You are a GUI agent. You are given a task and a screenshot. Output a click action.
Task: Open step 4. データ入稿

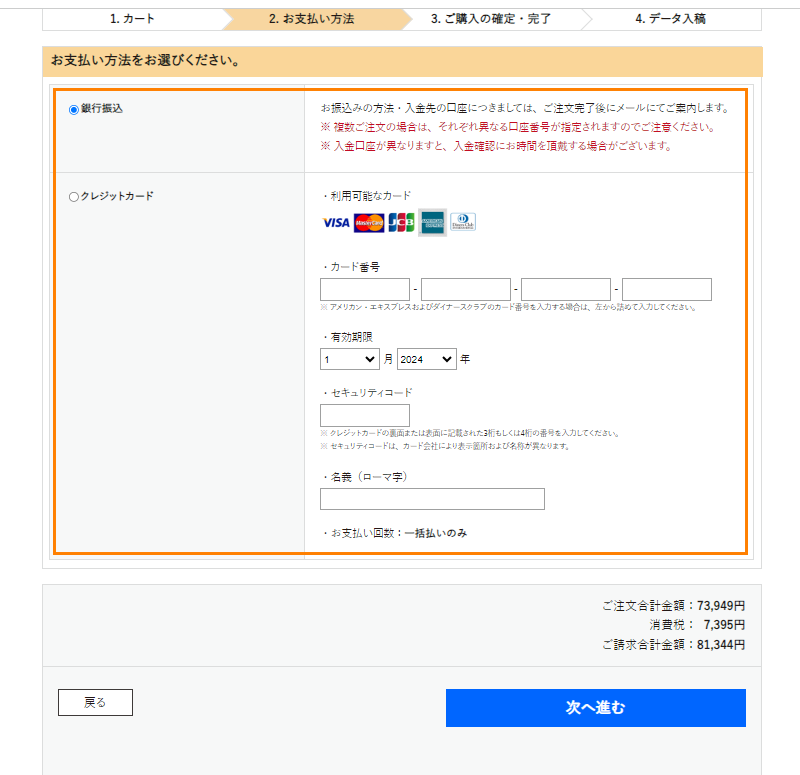[x=670, y=18]
